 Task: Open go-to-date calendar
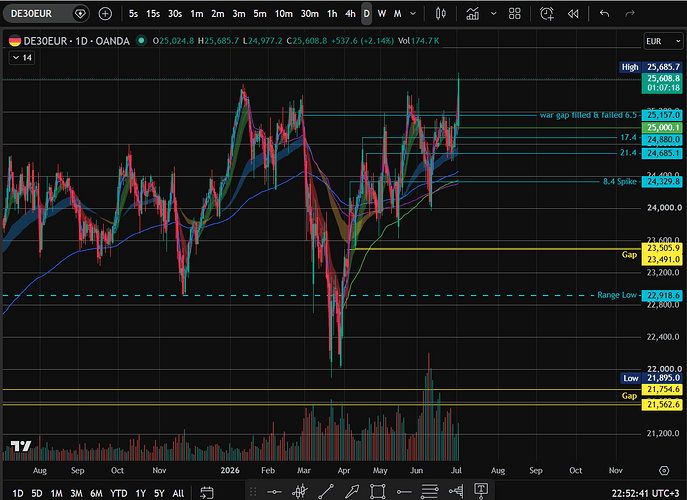207,493
